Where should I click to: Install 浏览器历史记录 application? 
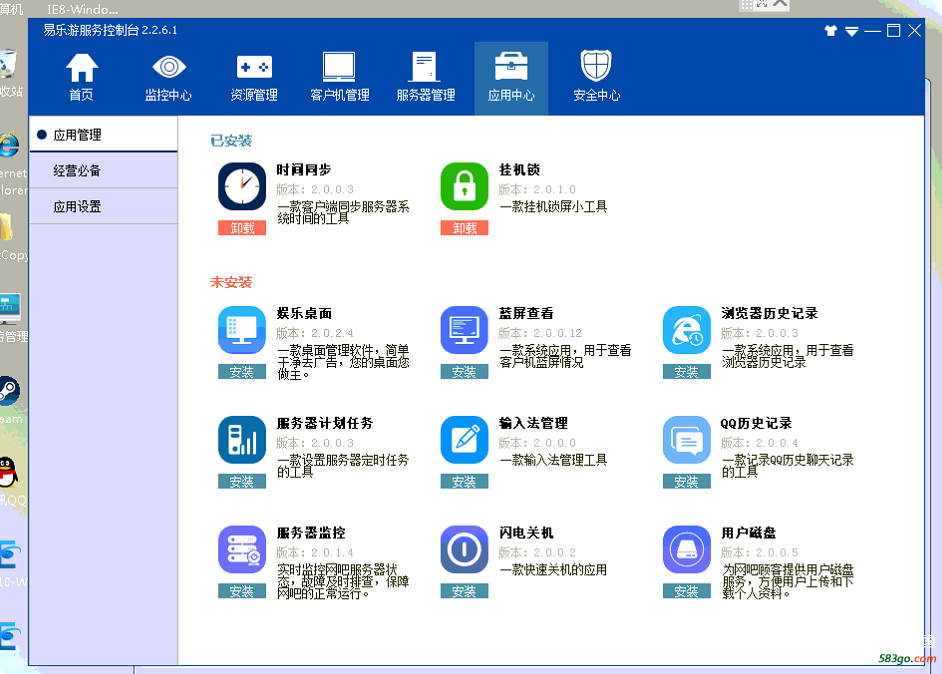pyautogui.click(x=687, y=372)
